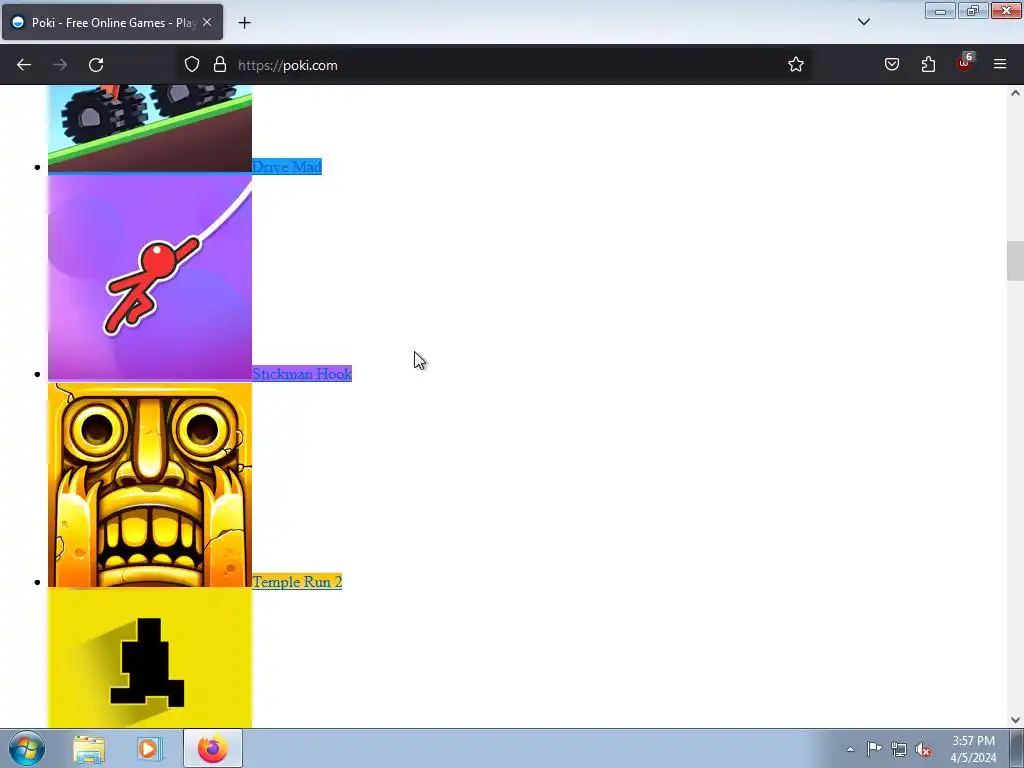The width and height of the screenshot is (1024, 768).
Task: Open the clock showing 3:57 PM
Action: point(973,749)
